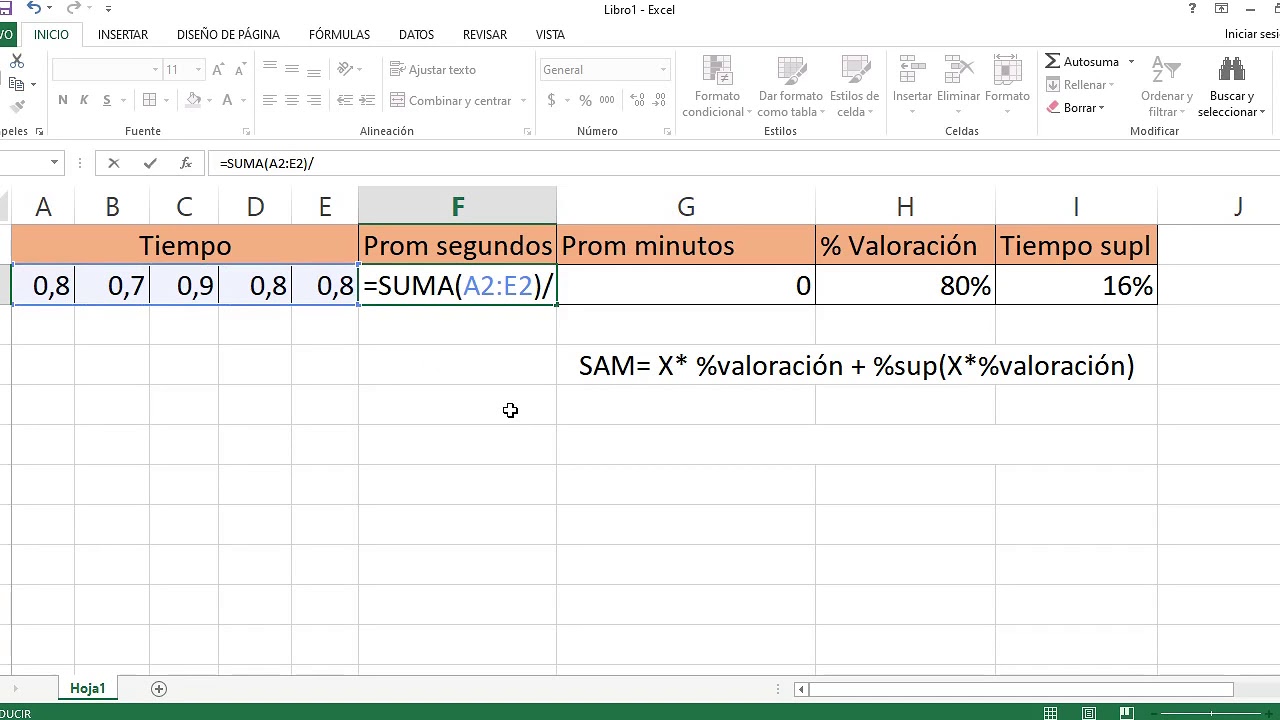The width and height of the screenshot is (1280, 720).
Task: Click the insert function fx button
Action: pos(186,163)
